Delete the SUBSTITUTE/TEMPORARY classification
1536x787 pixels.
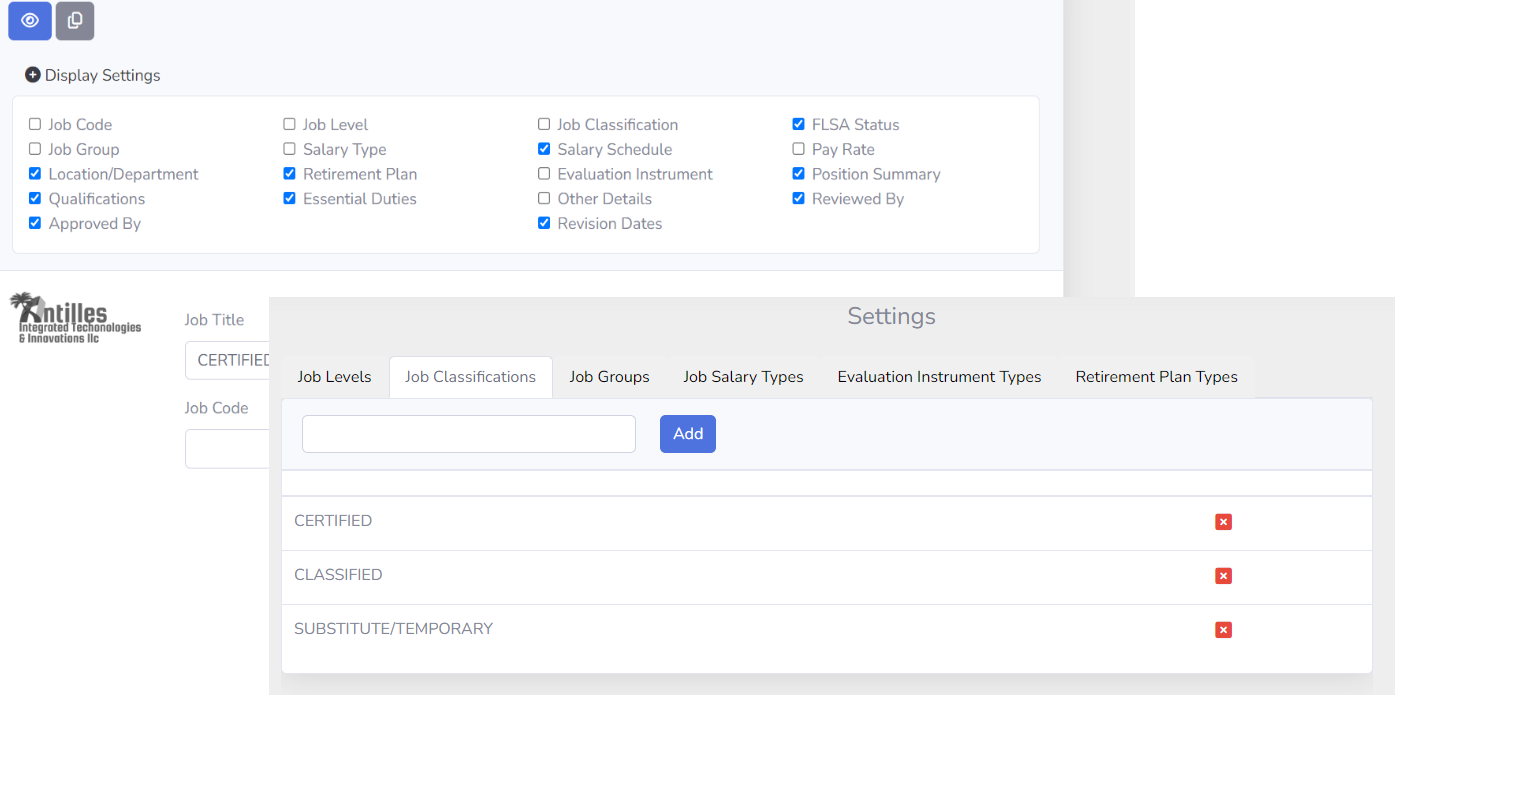pyautogui.click(x=1223, y=630)
